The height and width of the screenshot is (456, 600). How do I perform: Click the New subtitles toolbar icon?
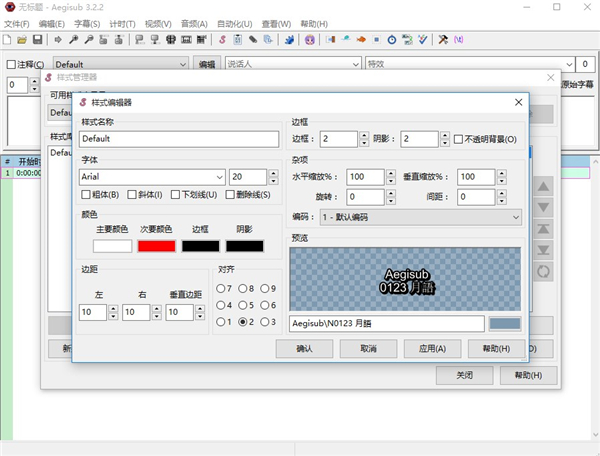coord(7,40)
